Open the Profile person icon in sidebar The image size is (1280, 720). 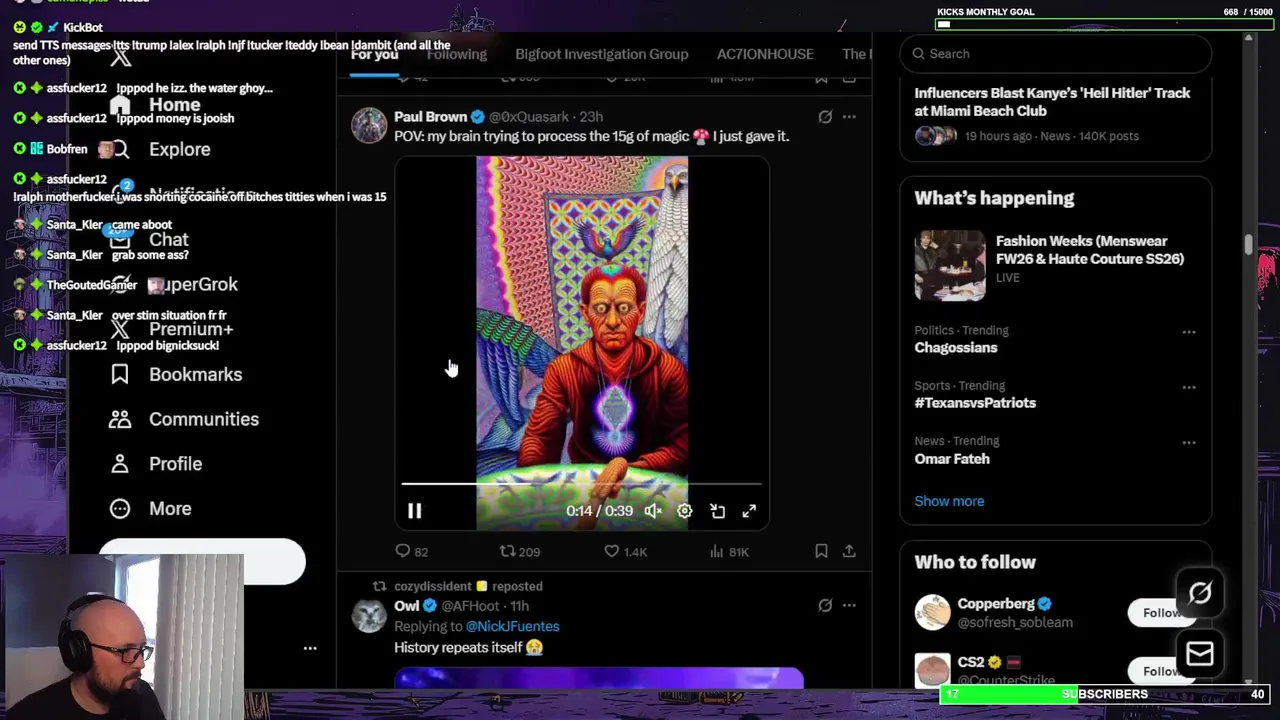120,464
